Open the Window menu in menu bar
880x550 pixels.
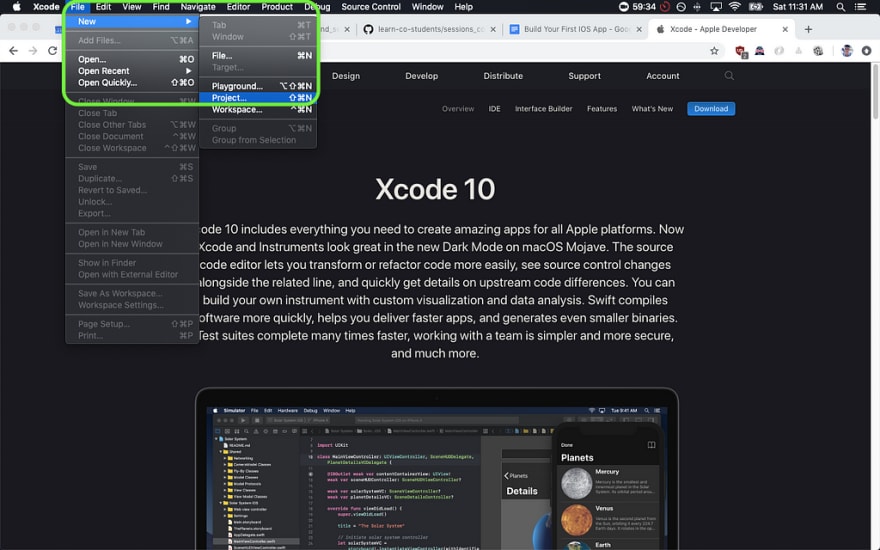(428, 7)
